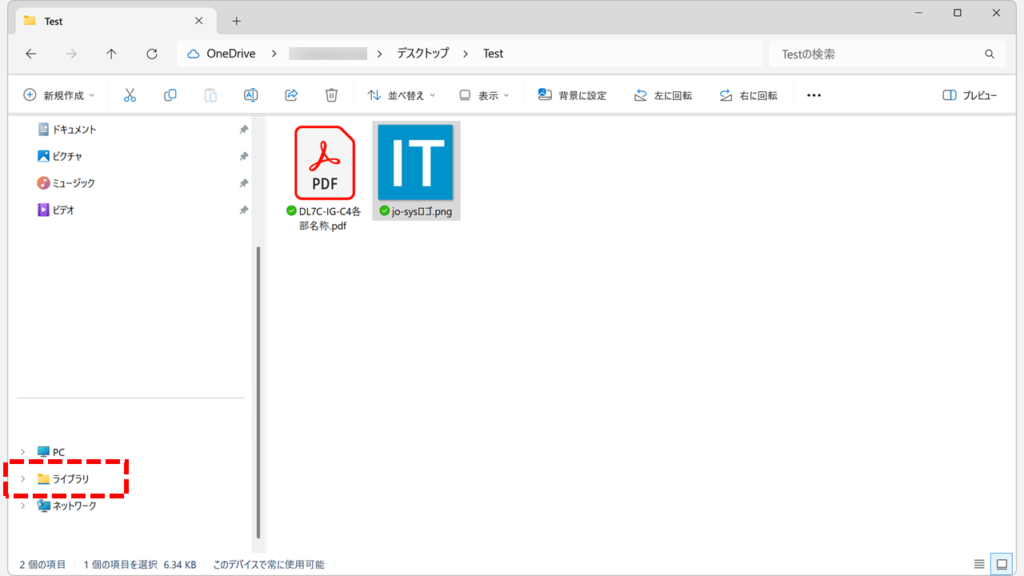Image resolution: width=1024 pixels, height=576 pixels.
Task: Open the 並べ替え sort dropdown
Action: click(401, 95)
